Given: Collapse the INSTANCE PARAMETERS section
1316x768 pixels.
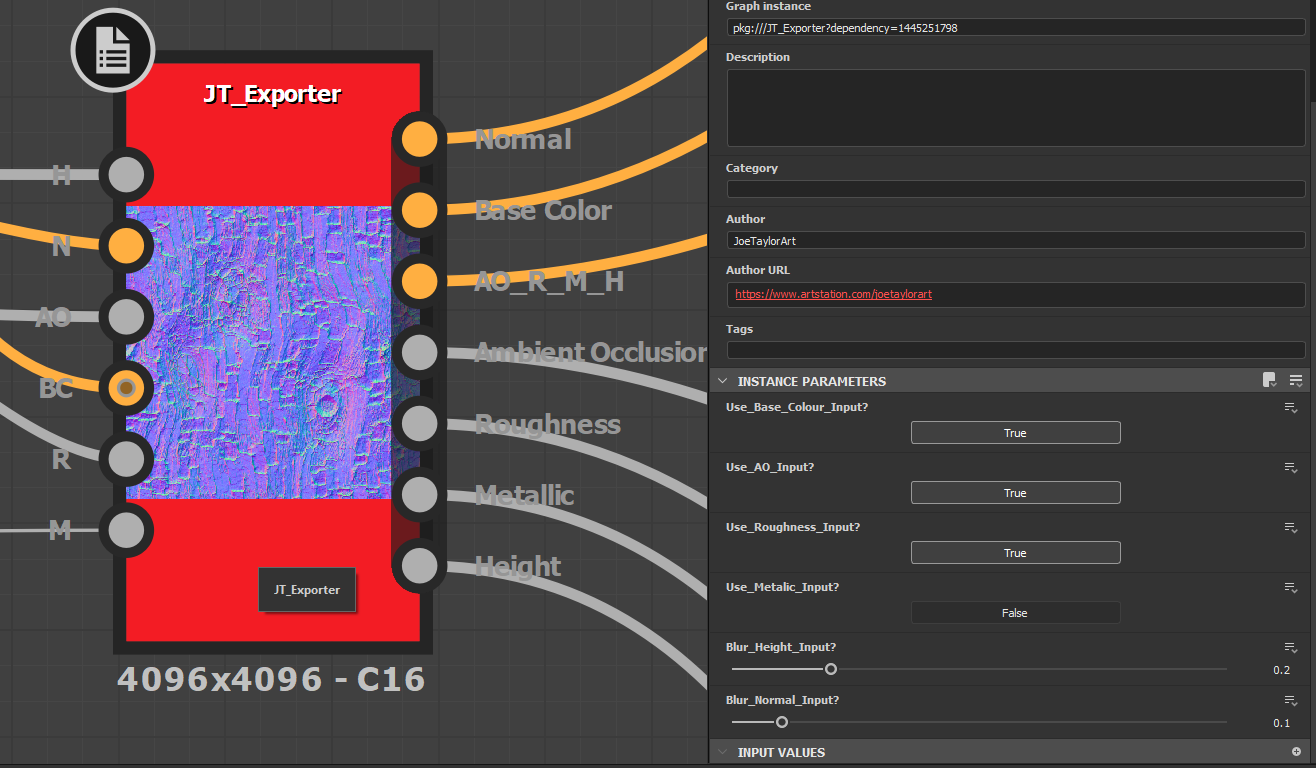Looking at the screenshot, I should pos(721,381).
